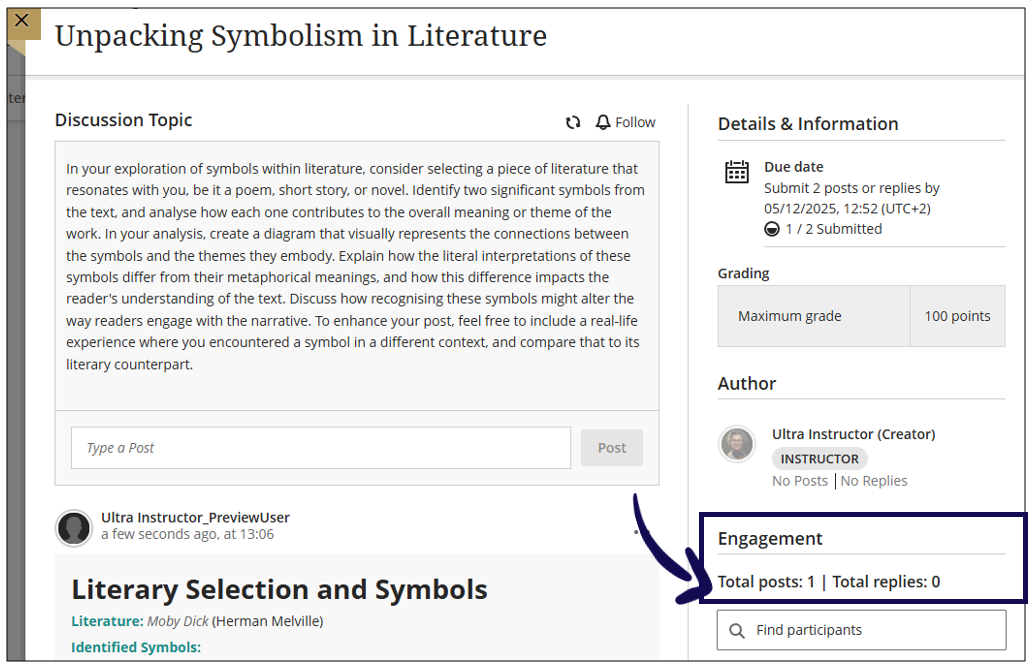This screenshot has height=667, width=1035.
Task: Select the No Replies link
Action: point(874,481)
